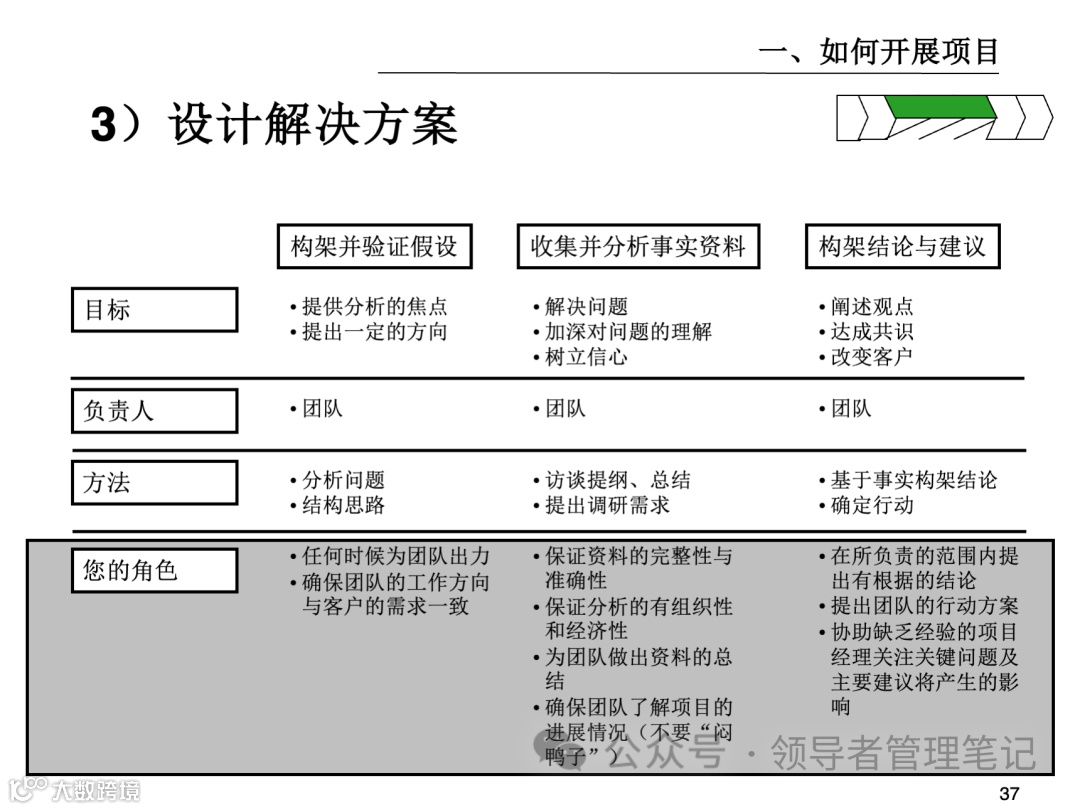The width and height of the screenshot is (1080, 810).
Task: Click the green progress chevron segment
Action: pyautogui.click(x=941, y=107)
